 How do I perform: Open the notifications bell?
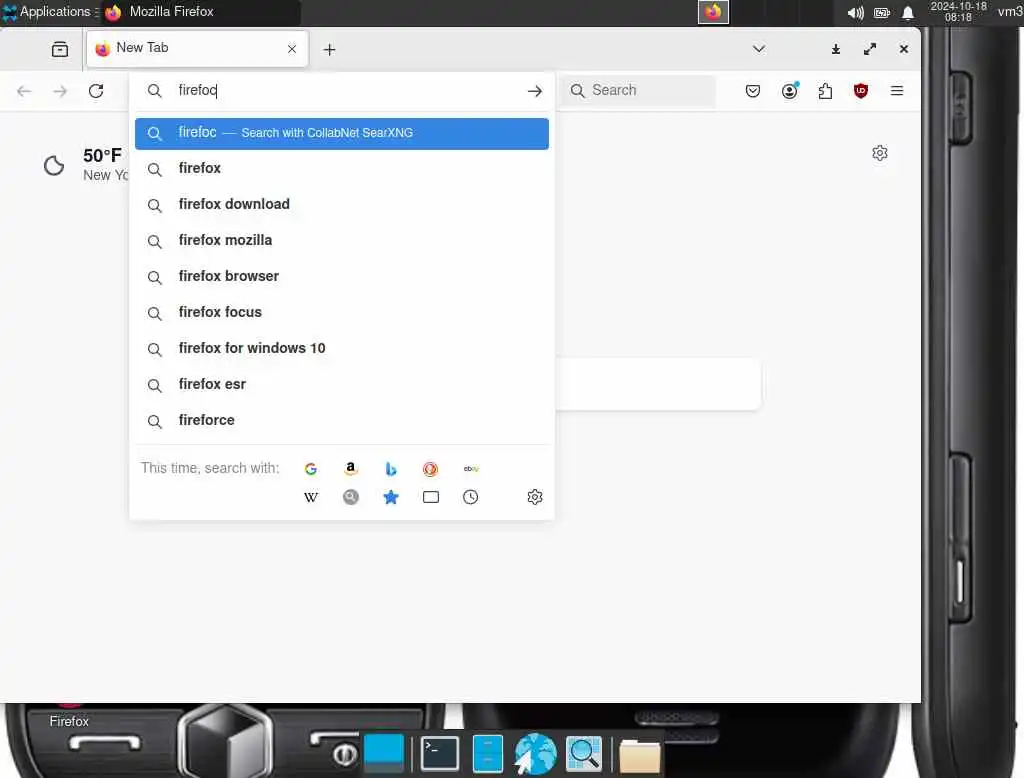pyautogui.click(x=908, y=12)
